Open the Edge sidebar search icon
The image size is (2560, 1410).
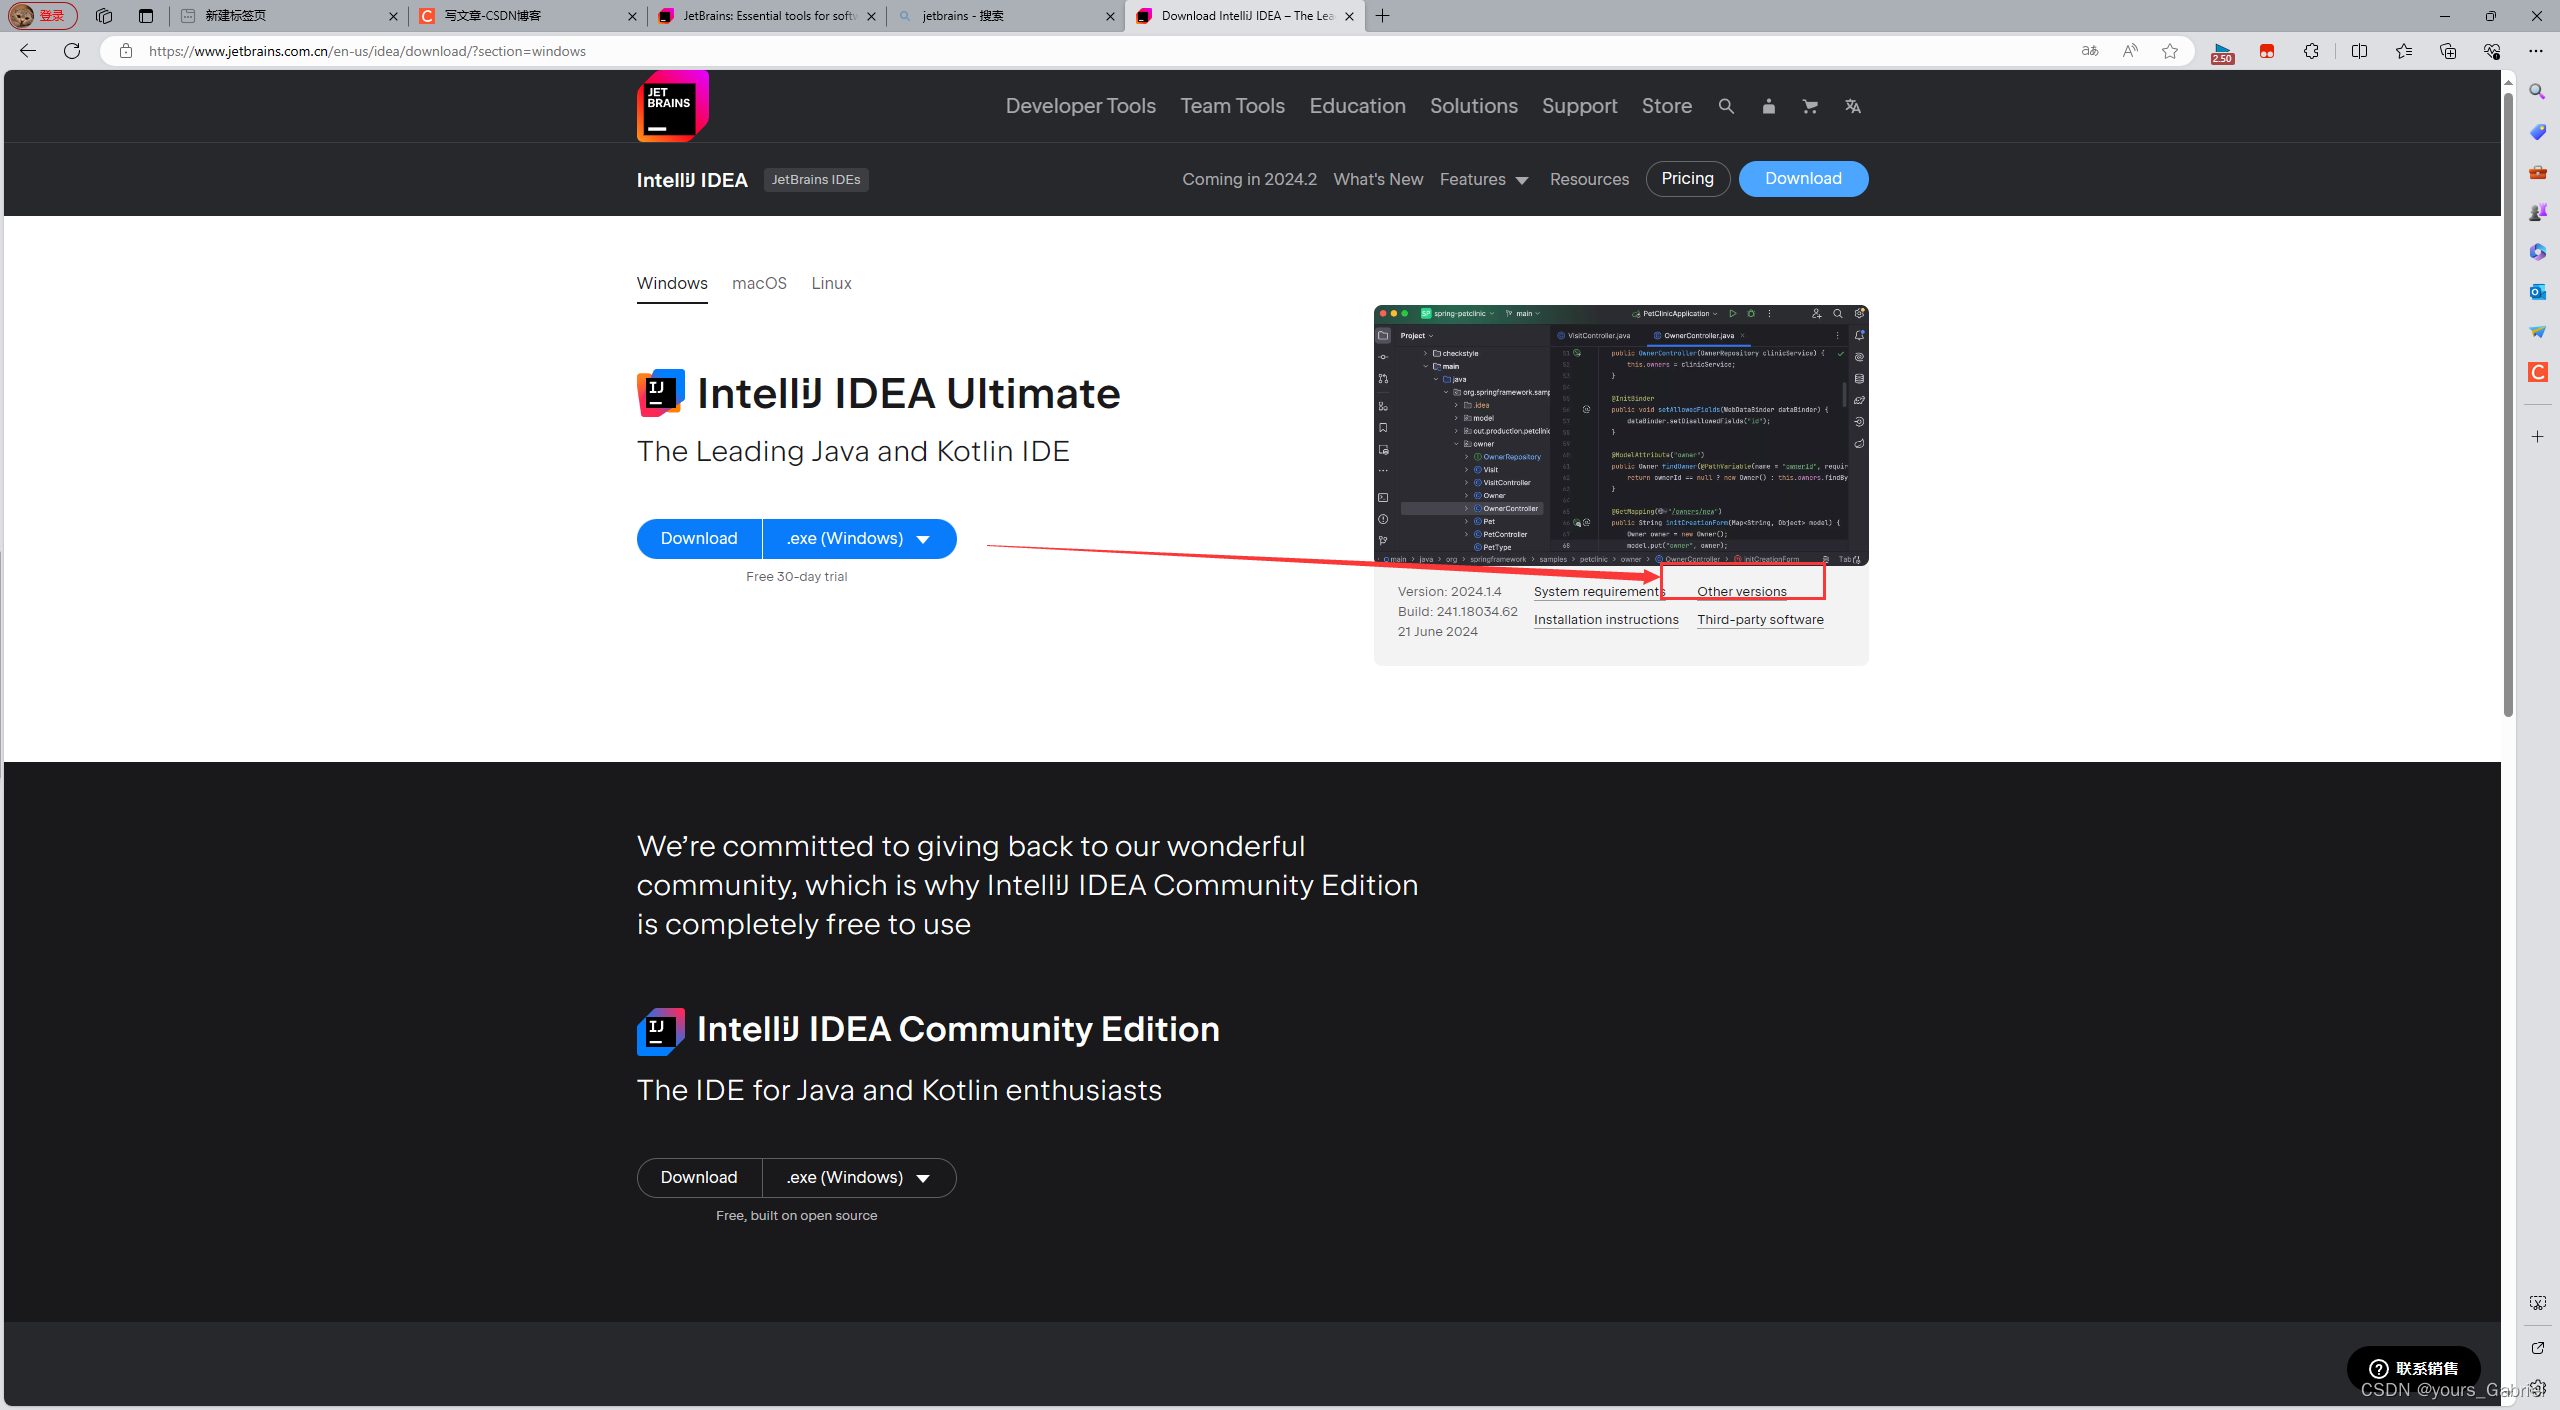coord(2538,92)
